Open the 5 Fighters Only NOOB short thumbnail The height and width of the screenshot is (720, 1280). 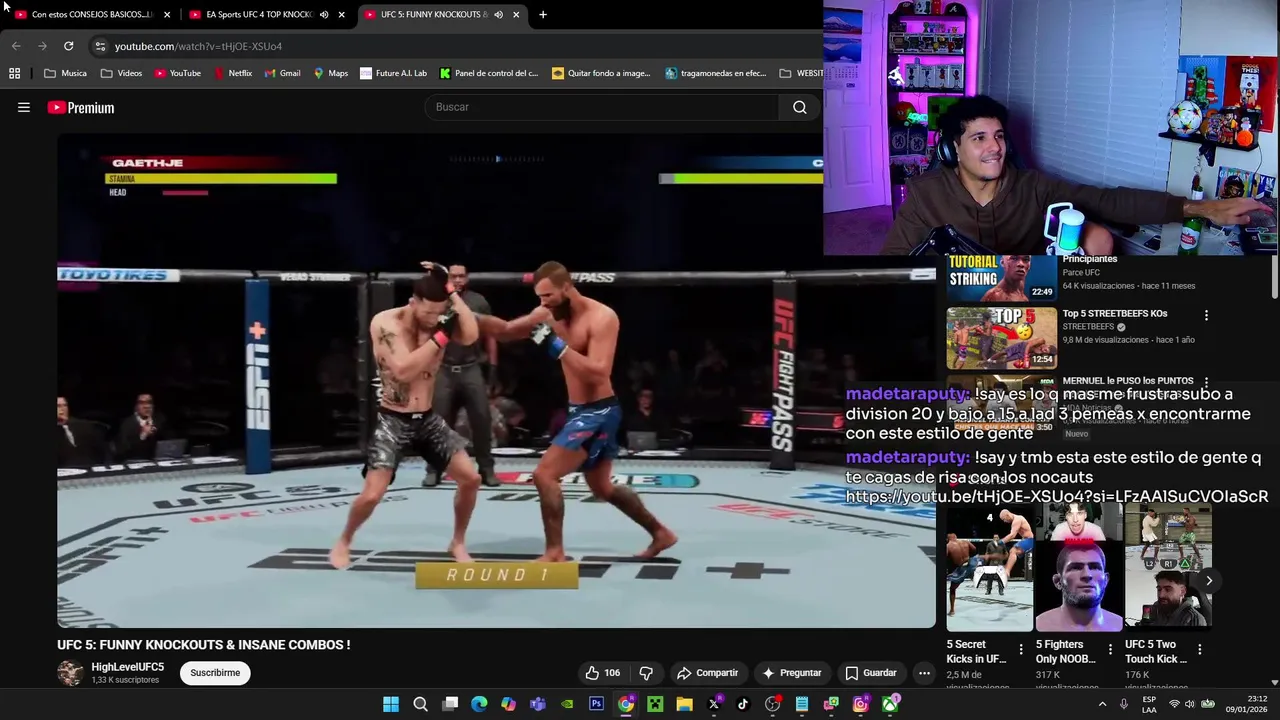[1078, 567]
